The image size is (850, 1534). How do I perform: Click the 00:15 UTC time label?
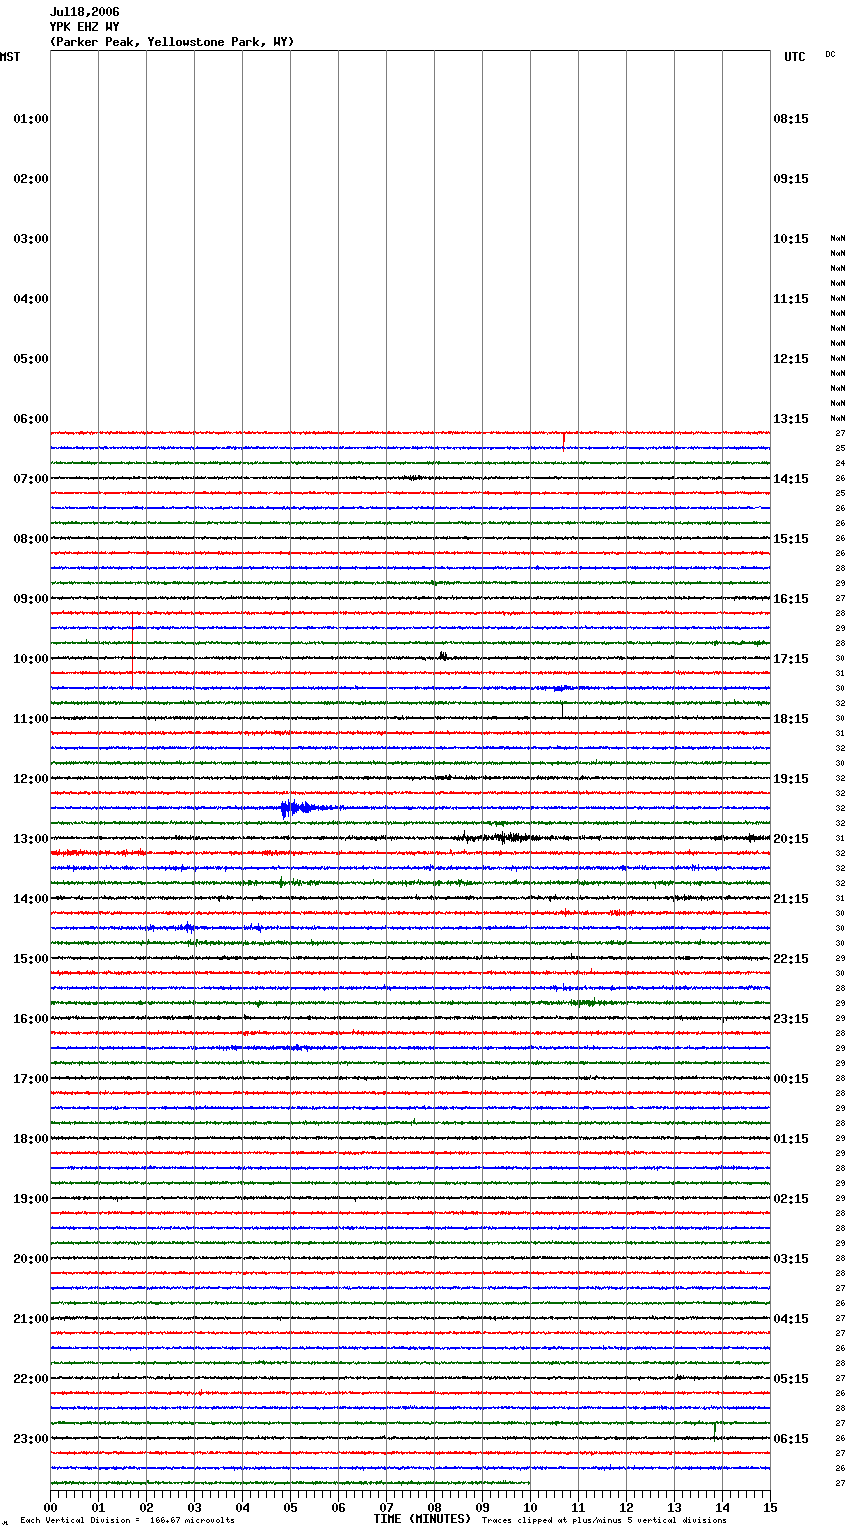pos(791,1079)
